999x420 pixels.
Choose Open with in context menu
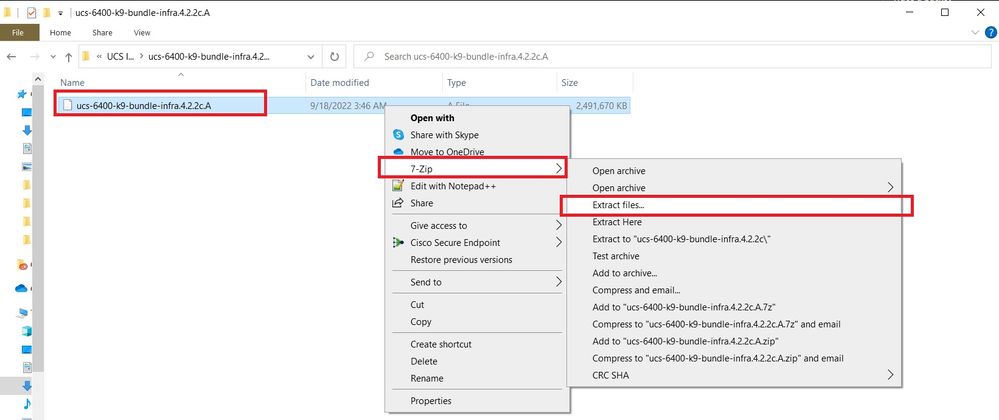[x=478, y=118]
